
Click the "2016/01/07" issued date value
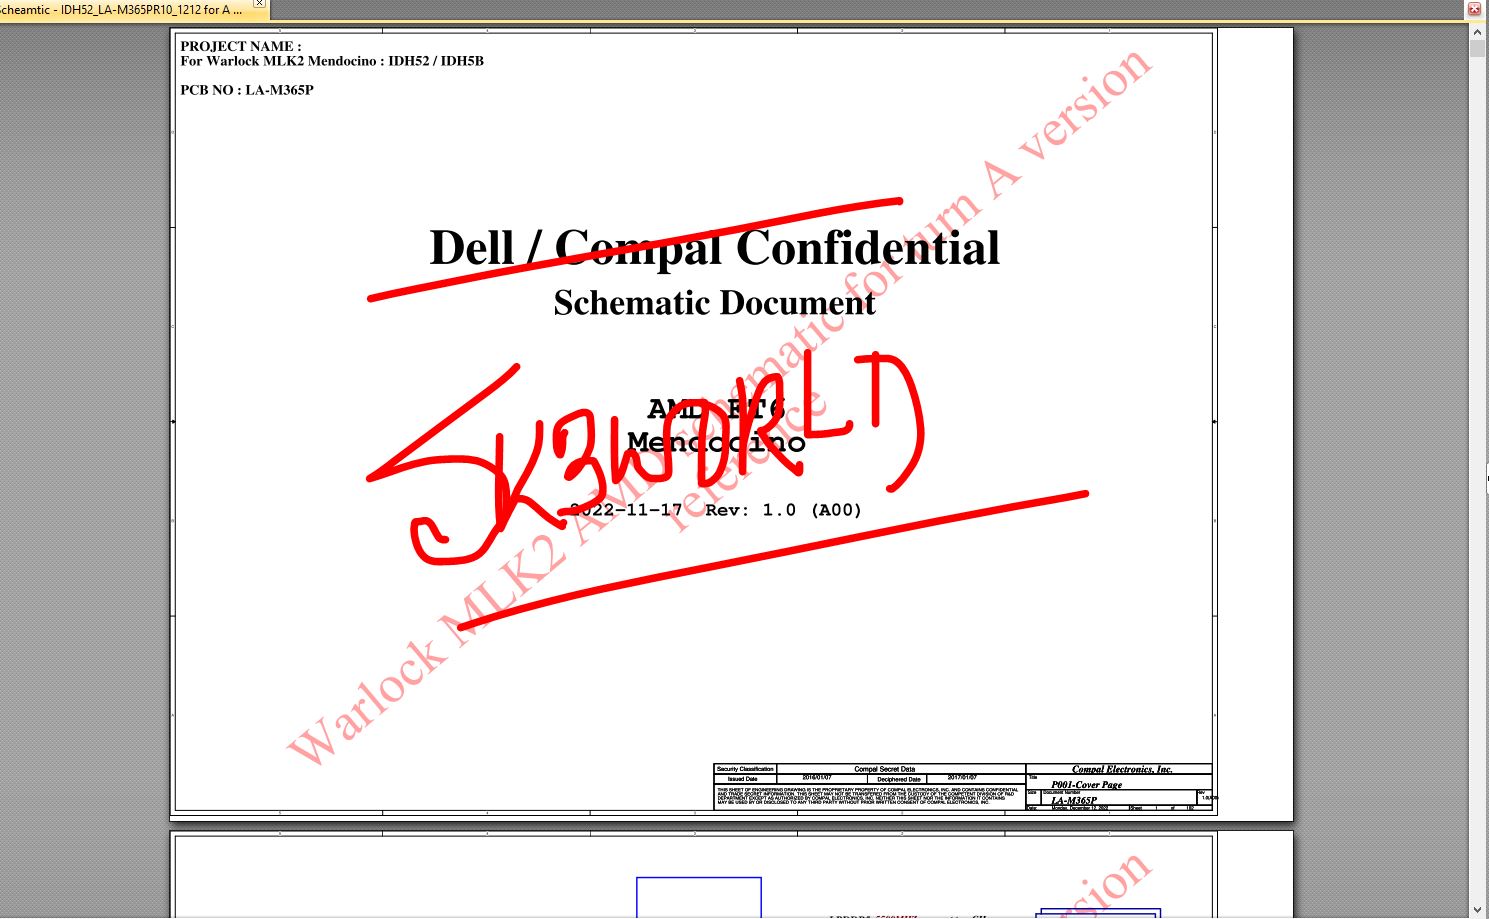coord(817,778)
